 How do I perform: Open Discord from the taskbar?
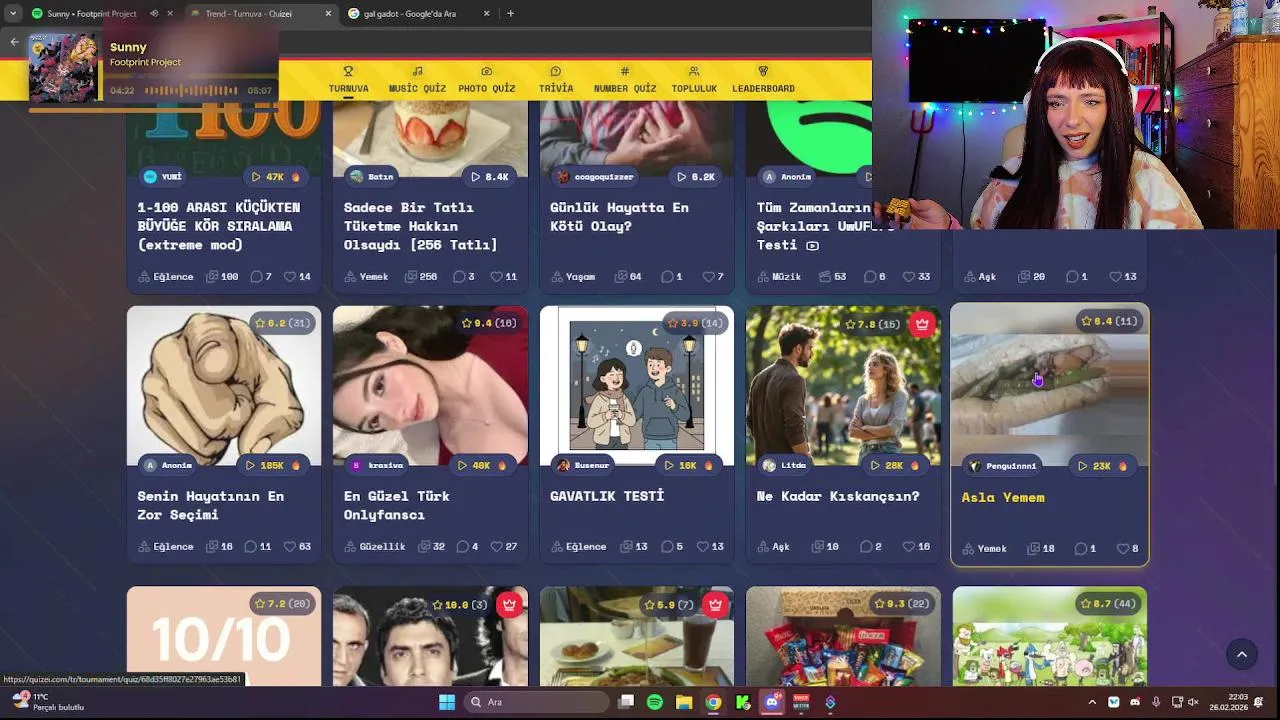[772, 702]
